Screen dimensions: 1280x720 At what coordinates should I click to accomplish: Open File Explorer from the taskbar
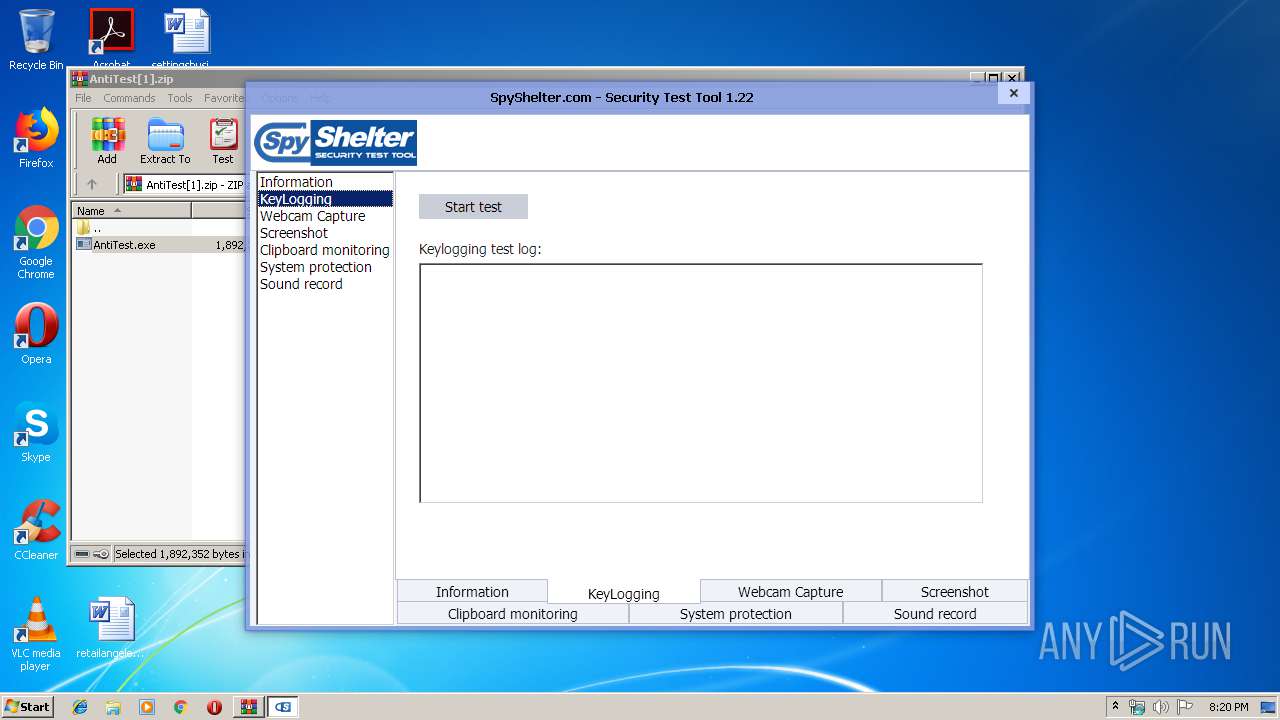[113, 707]
